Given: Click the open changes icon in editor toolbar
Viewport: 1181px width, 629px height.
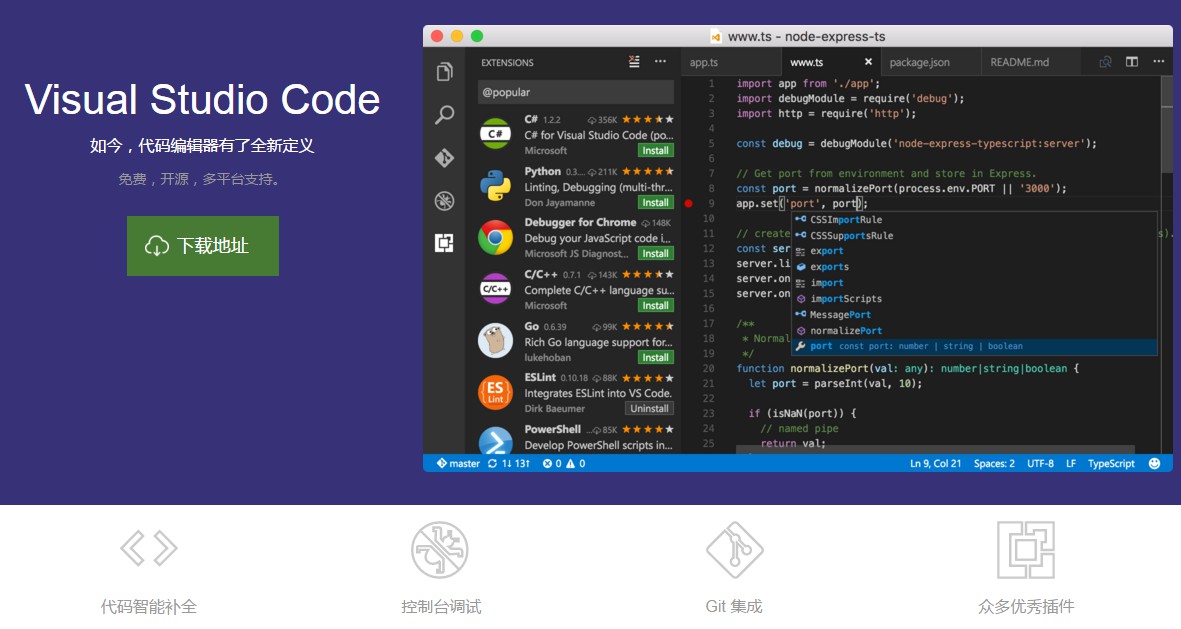Looking at the screenshot, I should 1106,62.
